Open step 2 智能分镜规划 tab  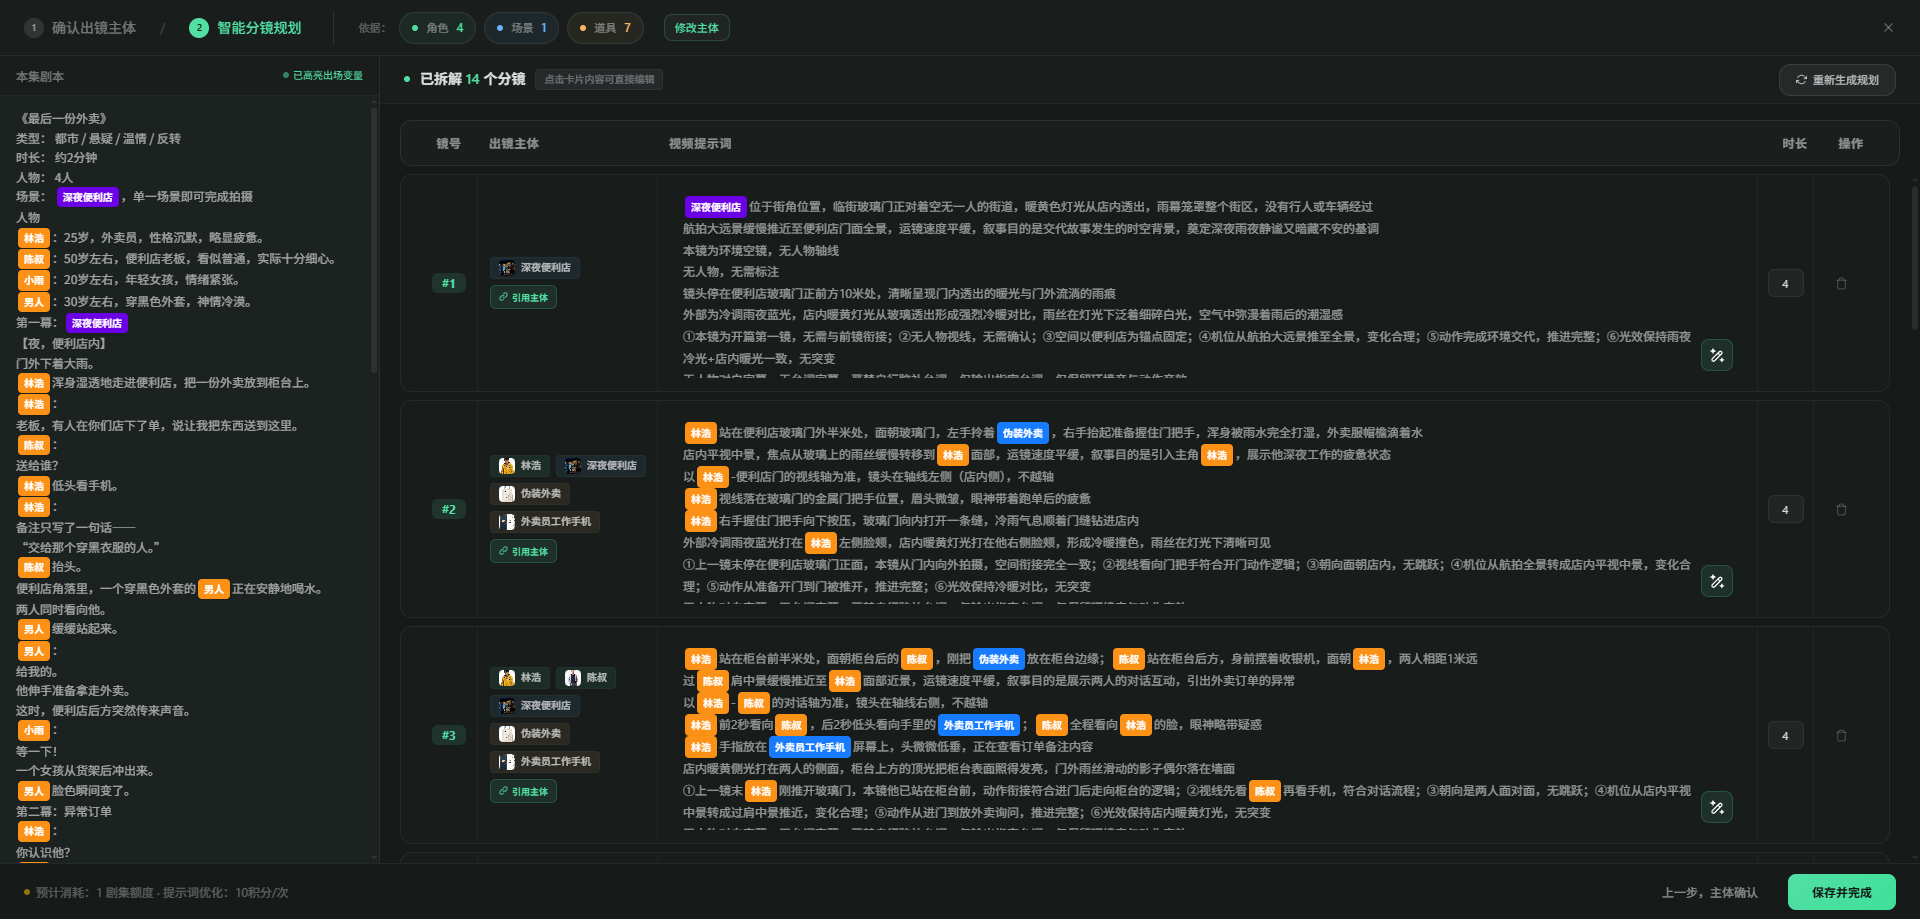point(246,28)
